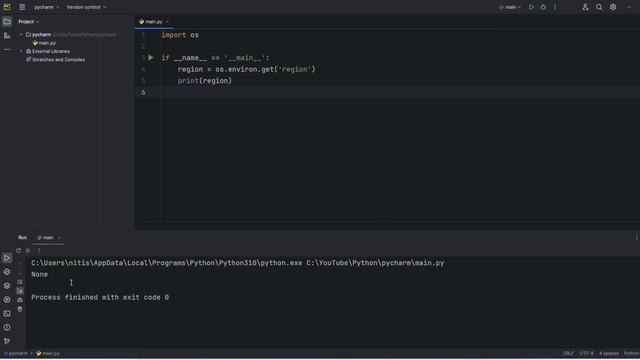Place the caret on empty line 6
This screenshot has width=640, height=360.
tap(400, 93)
